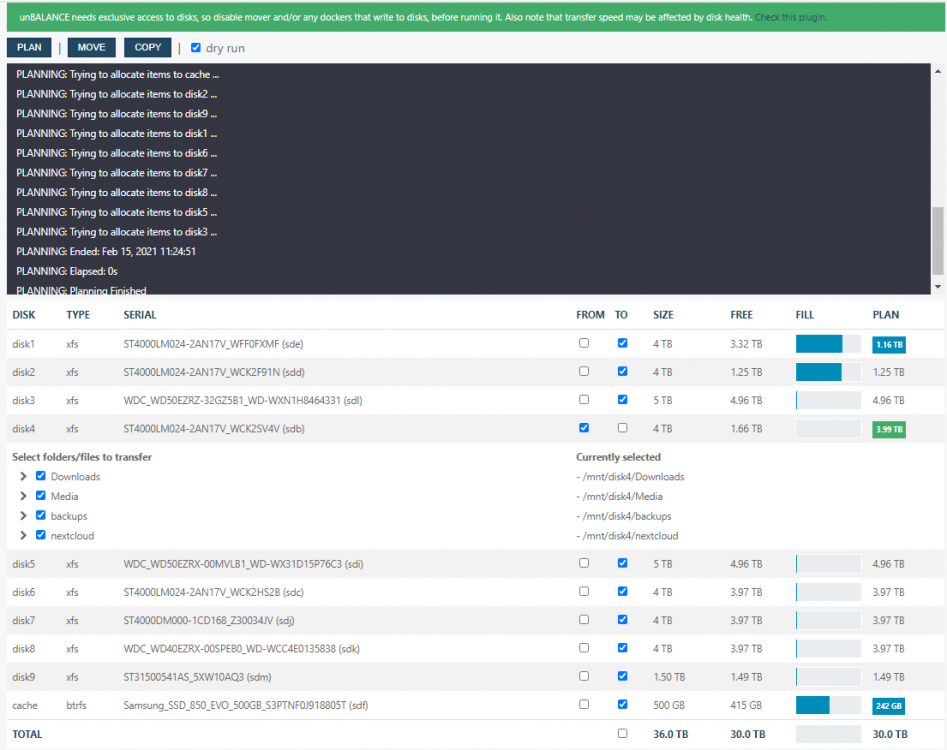Image resolution: width=947 pixels, height=750 pixels.
Task: Click the COPY button
Action: point(147,47)
